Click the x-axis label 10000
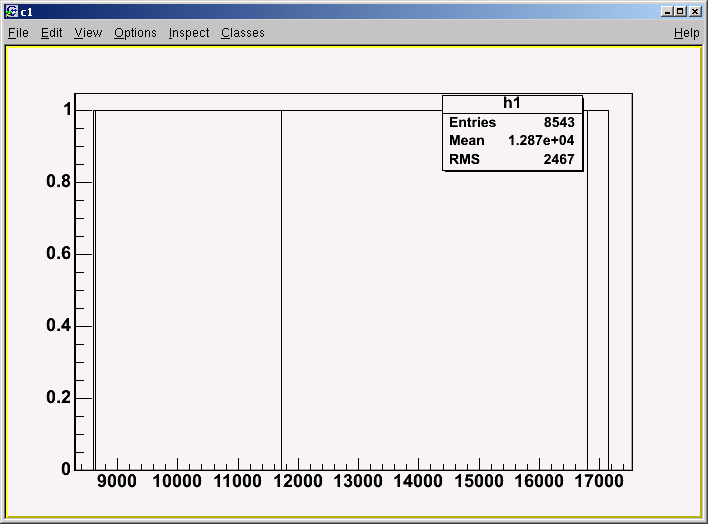The height and width of the screenshot is (524, 708). tap(177, 481)
